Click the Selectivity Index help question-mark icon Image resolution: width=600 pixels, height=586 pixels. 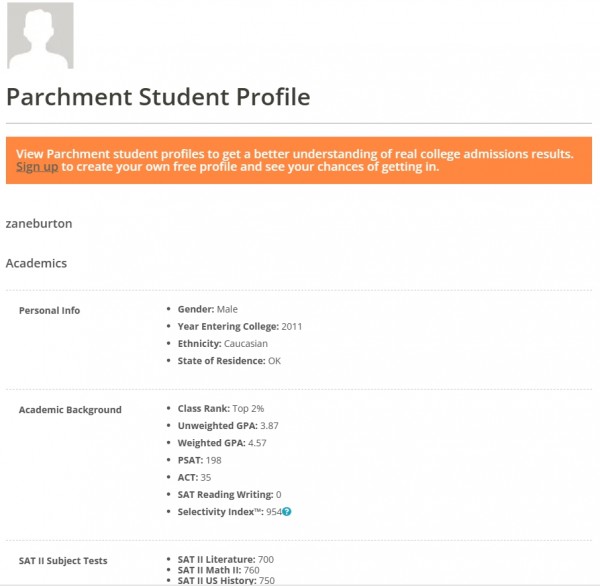287,511
